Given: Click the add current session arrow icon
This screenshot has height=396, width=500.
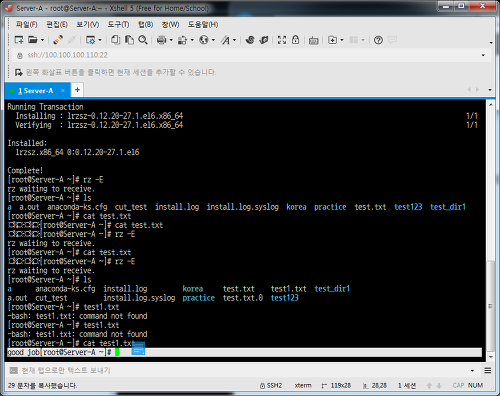Looking at the screenshot, I should pos(19,72).
